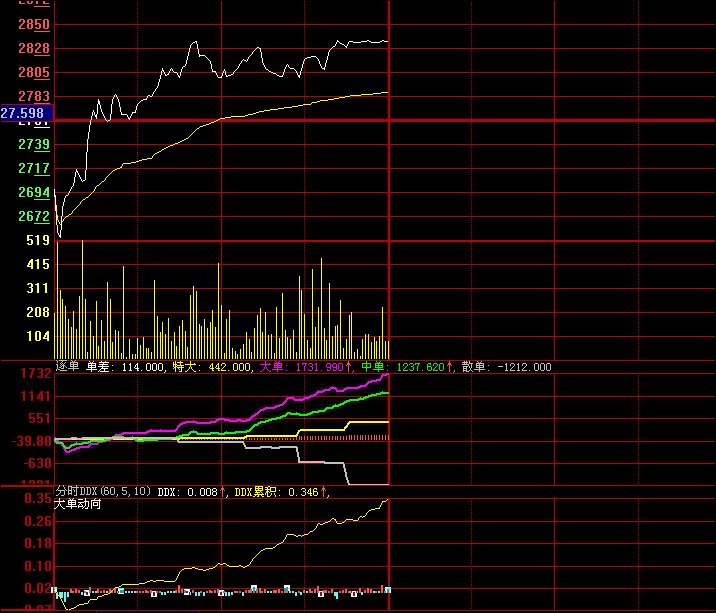Select the green 2739 price label
This screenshot has width=716, height=613.
(34, 145)
